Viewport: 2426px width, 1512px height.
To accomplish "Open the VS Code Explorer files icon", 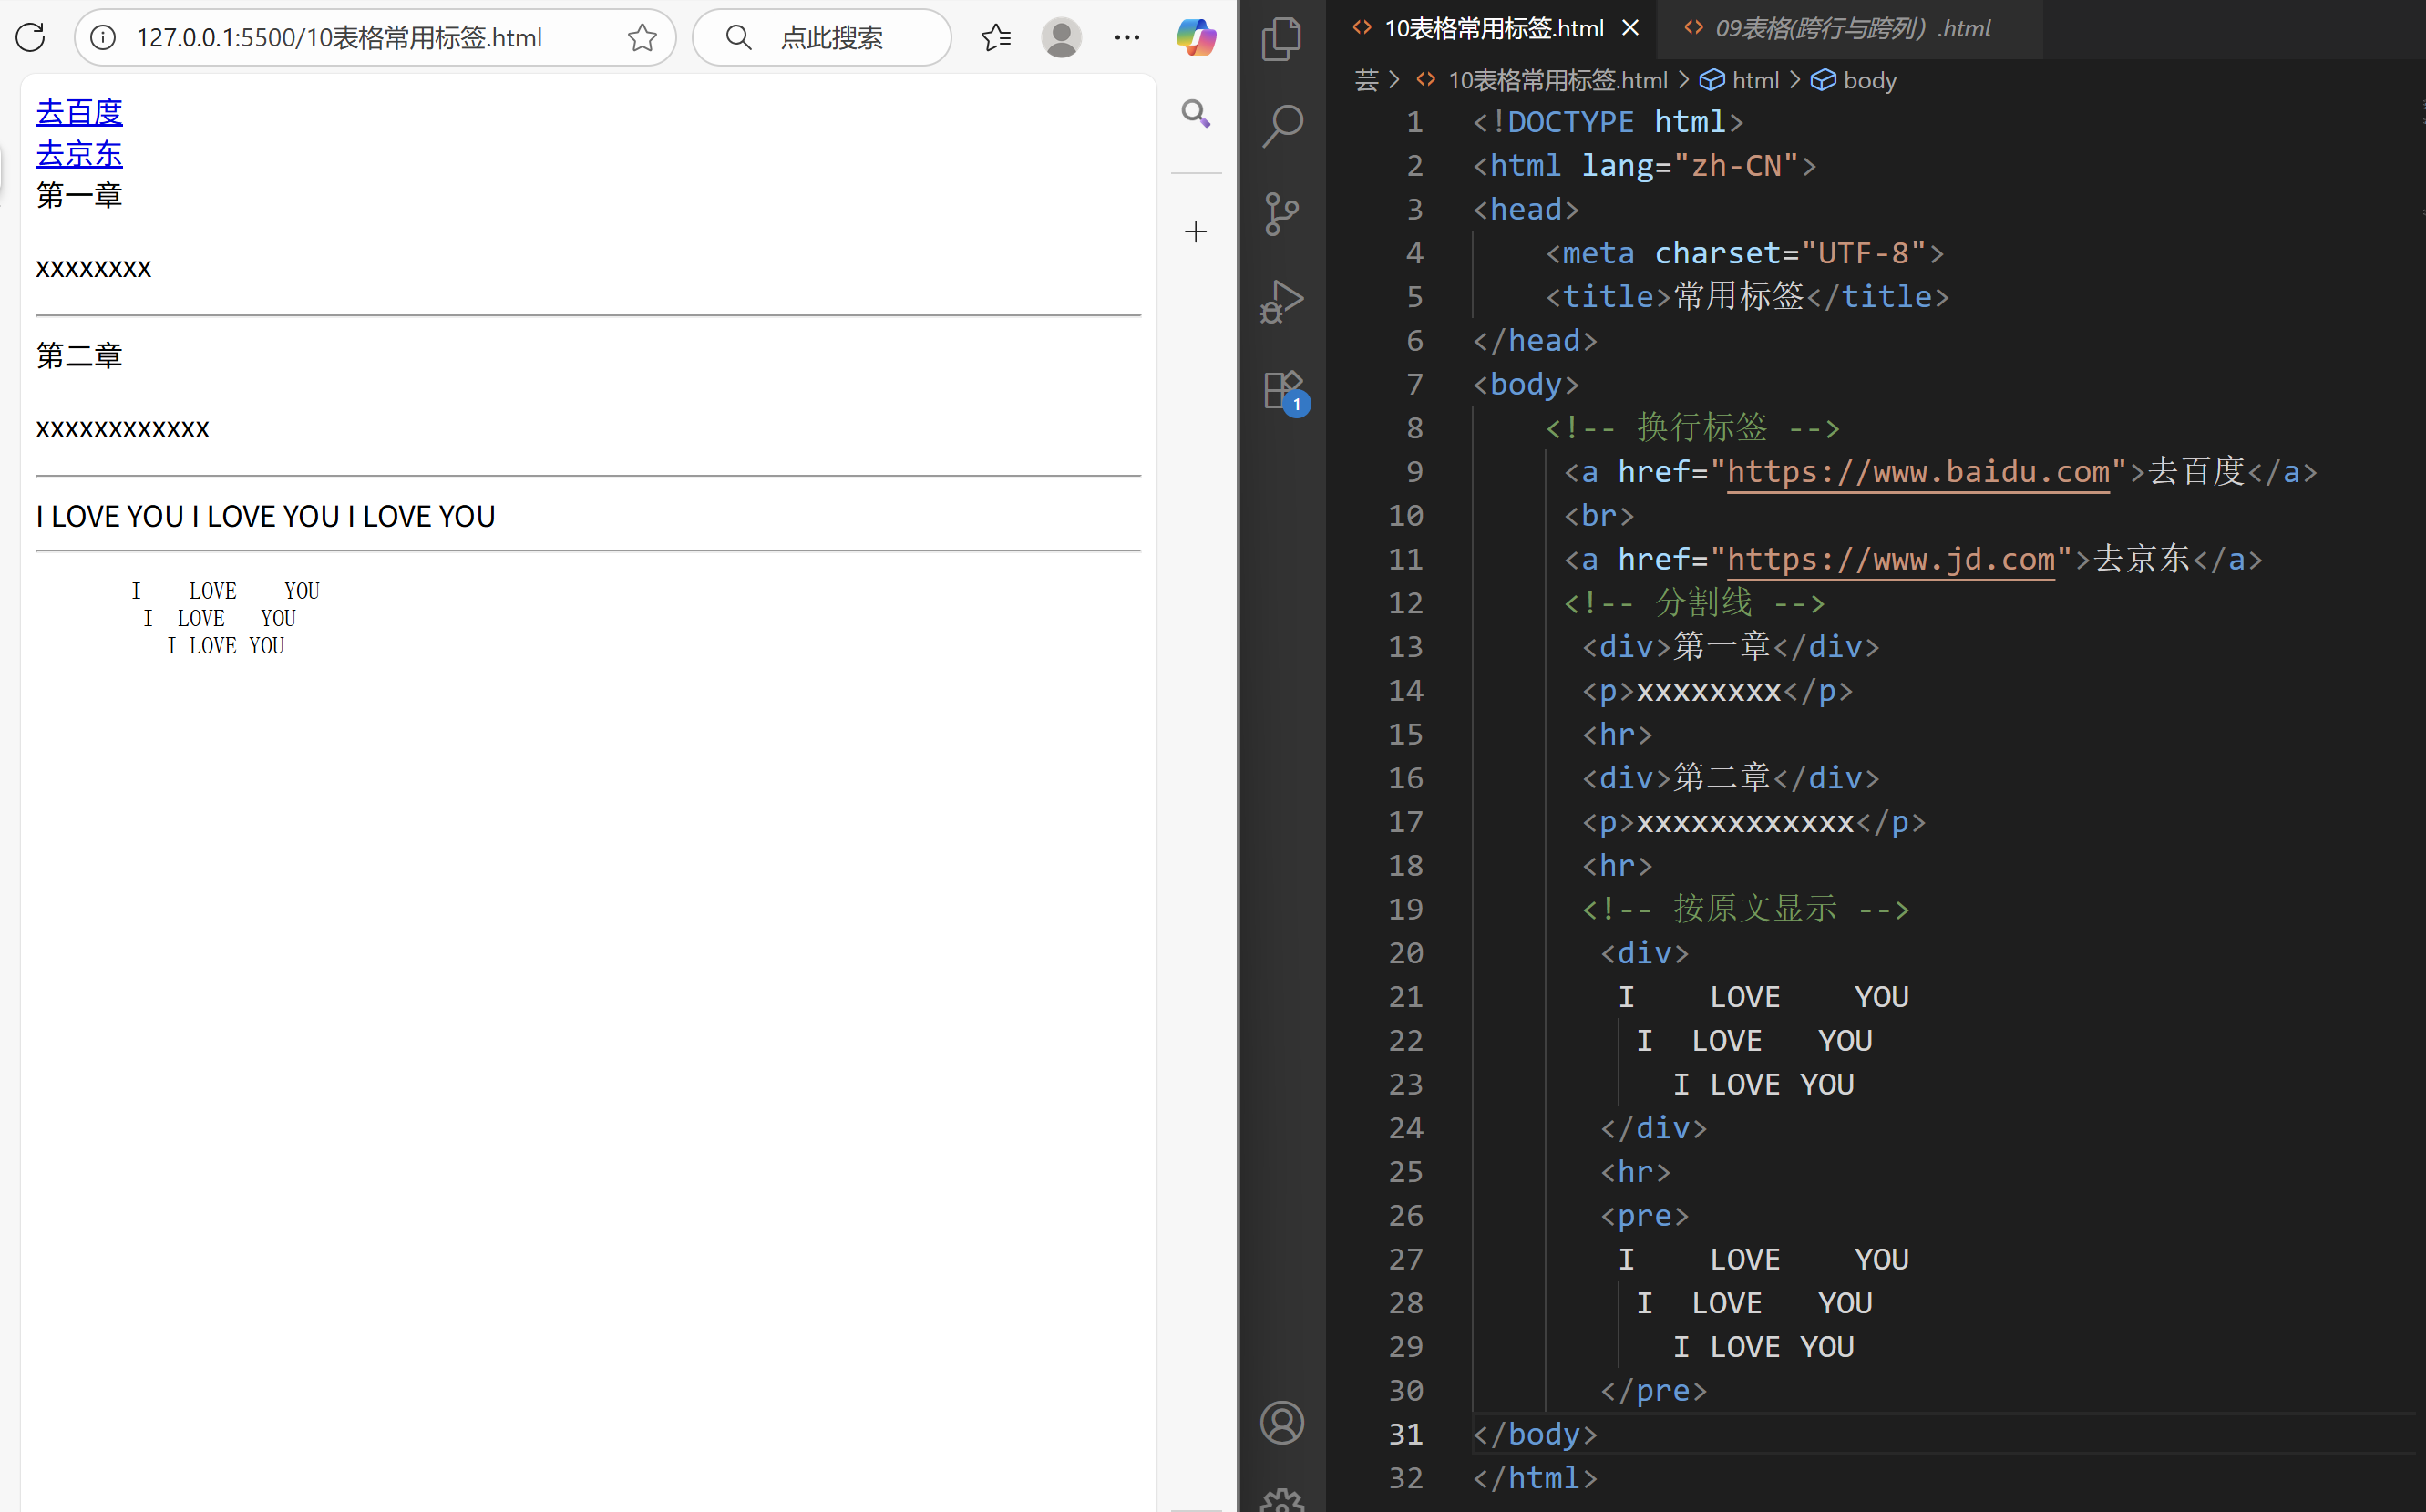I will 1281,39.
